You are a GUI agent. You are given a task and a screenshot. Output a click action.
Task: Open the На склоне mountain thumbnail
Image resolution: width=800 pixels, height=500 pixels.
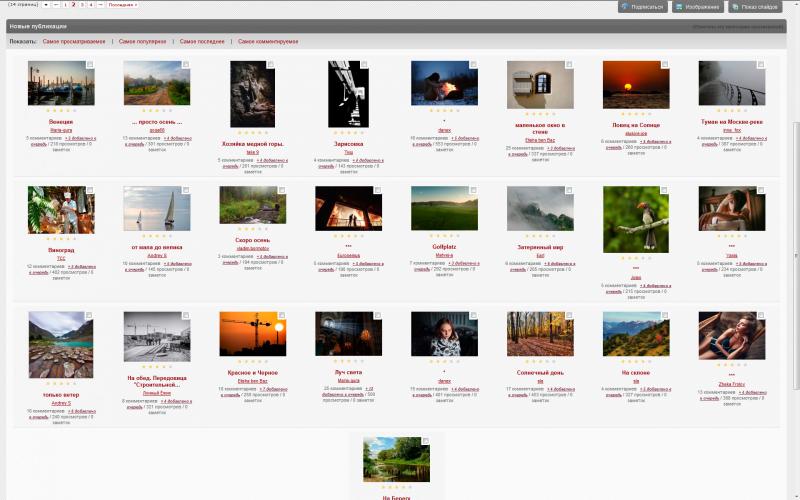pos(636,334)
